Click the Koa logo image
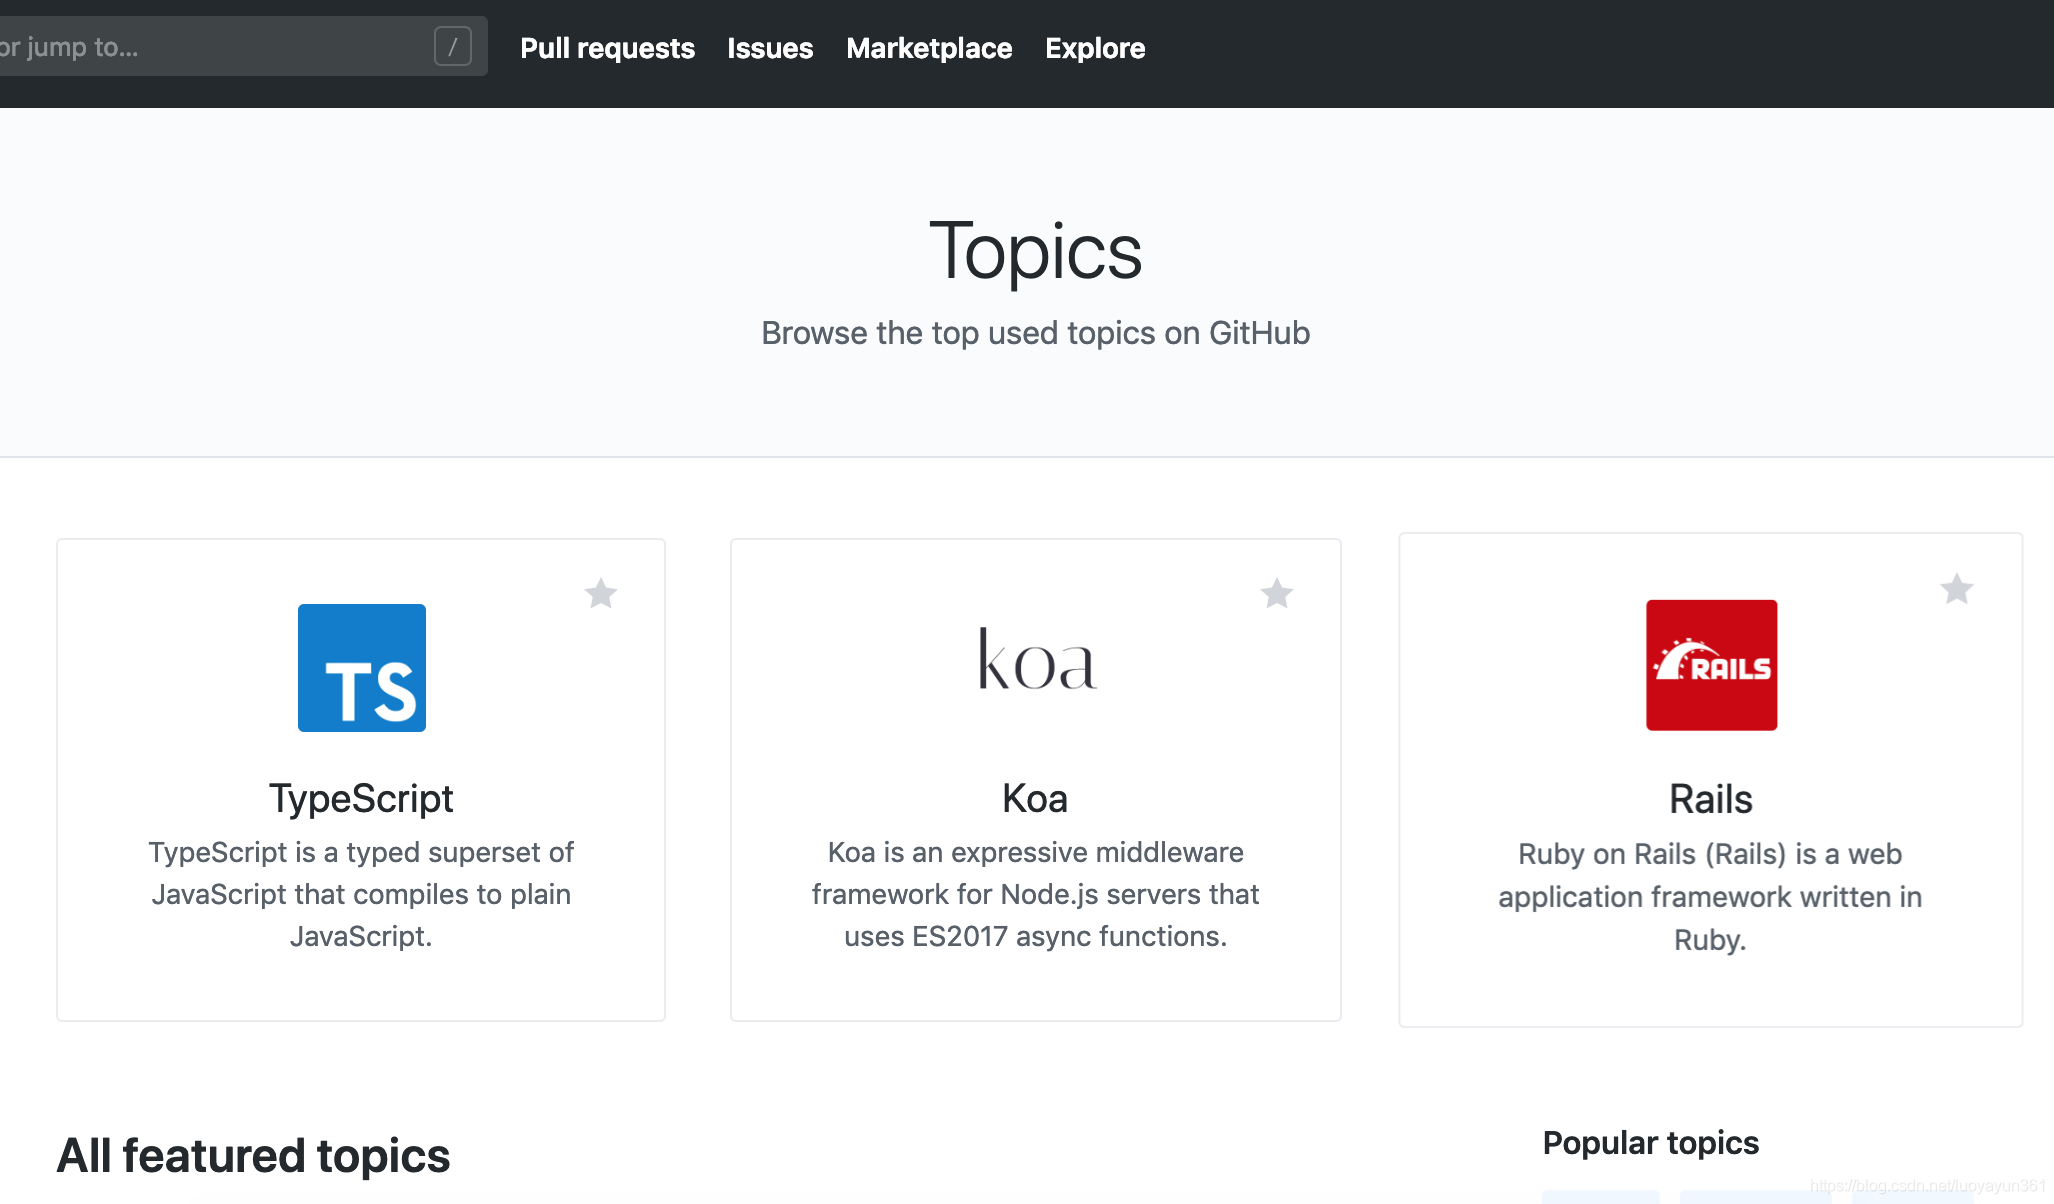 [1036, 660]
